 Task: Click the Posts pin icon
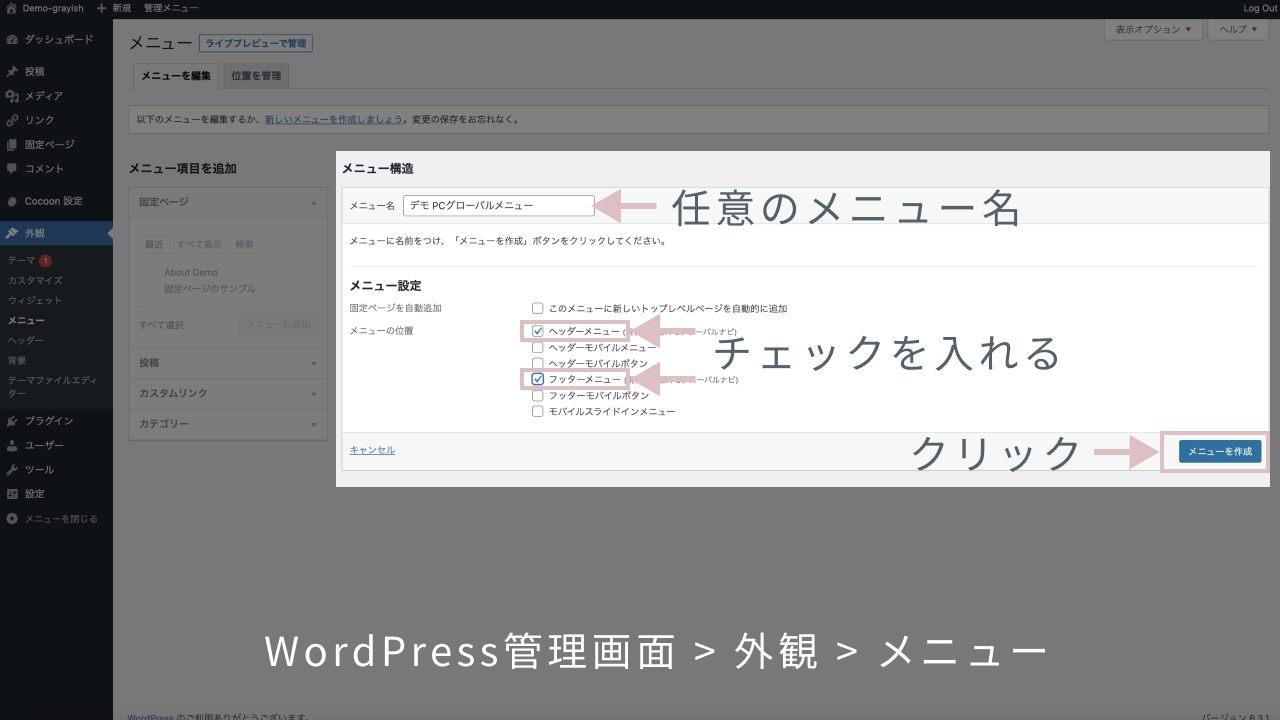pyautogui.click(x=11, y=72)
